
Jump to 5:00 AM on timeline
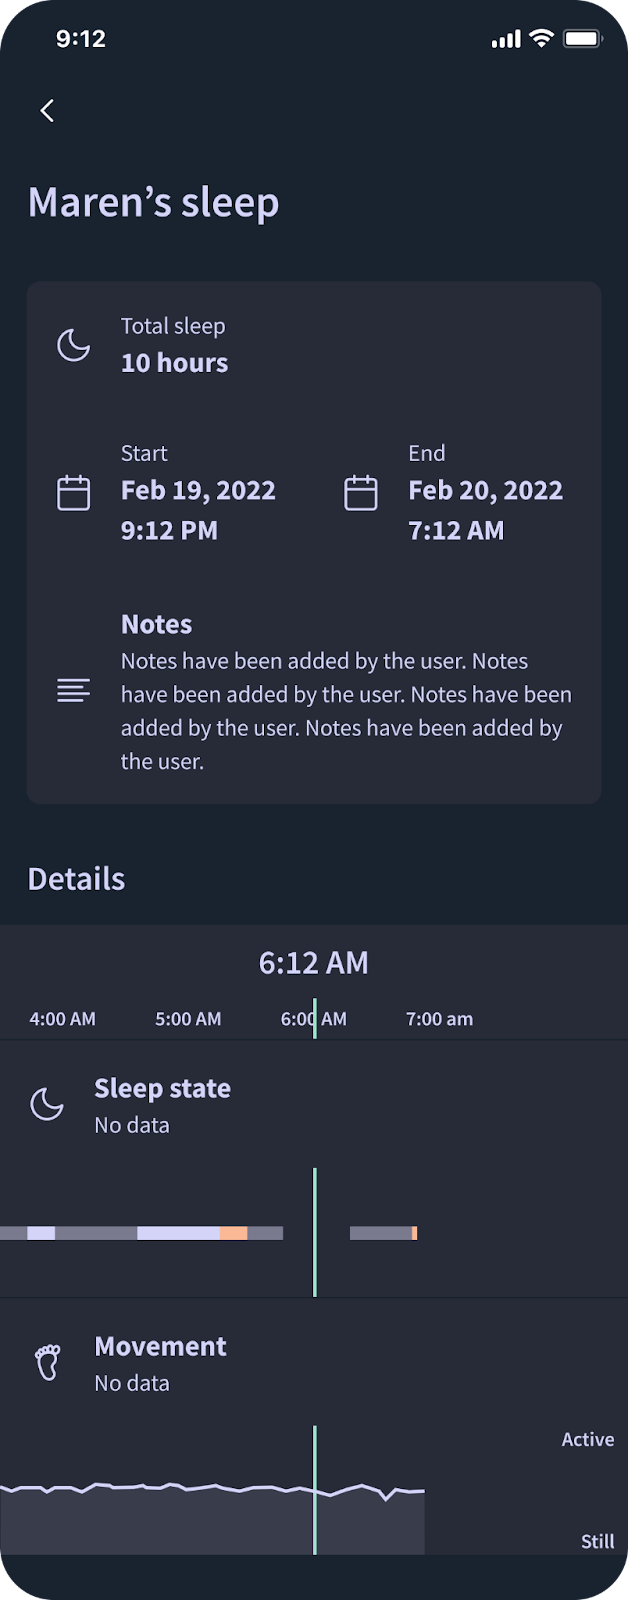click(x=188, y=1019)
